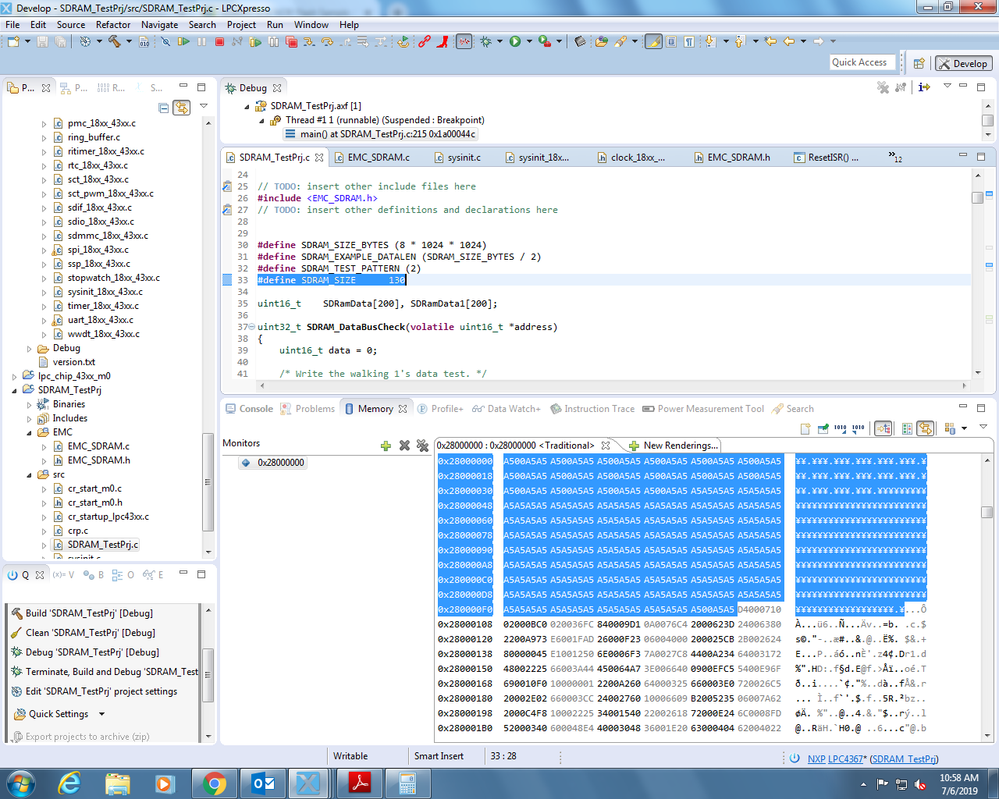This screenshot has height=799, width=999.
Task: Click the Open Perspective icon beside Develop
Action: [919, 63]
